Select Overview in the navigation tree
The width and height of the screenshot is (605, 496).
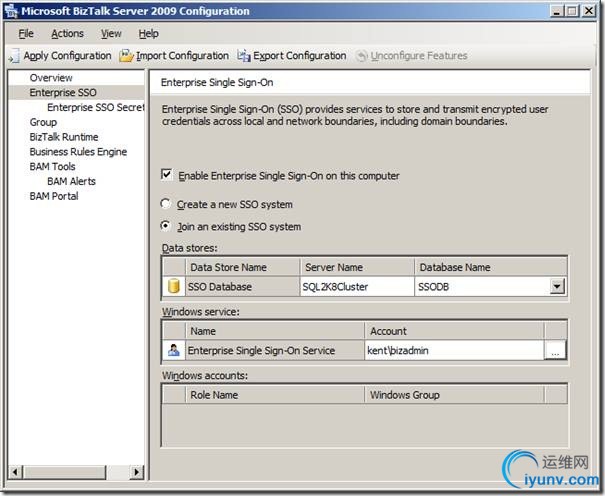pyautogui.click(x=51, y=78)
